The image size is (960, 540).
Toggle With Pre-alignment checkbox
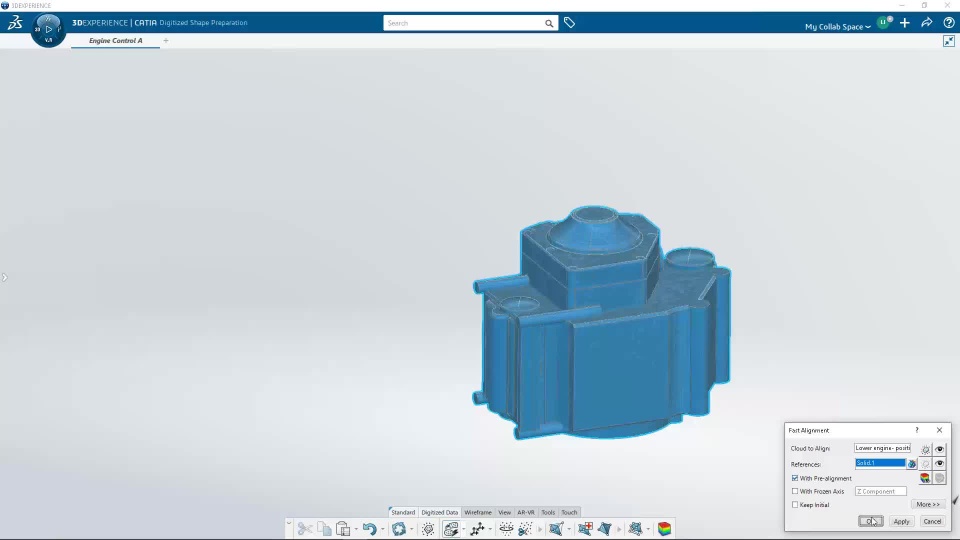pyautogui.click(x=795, y=478)
